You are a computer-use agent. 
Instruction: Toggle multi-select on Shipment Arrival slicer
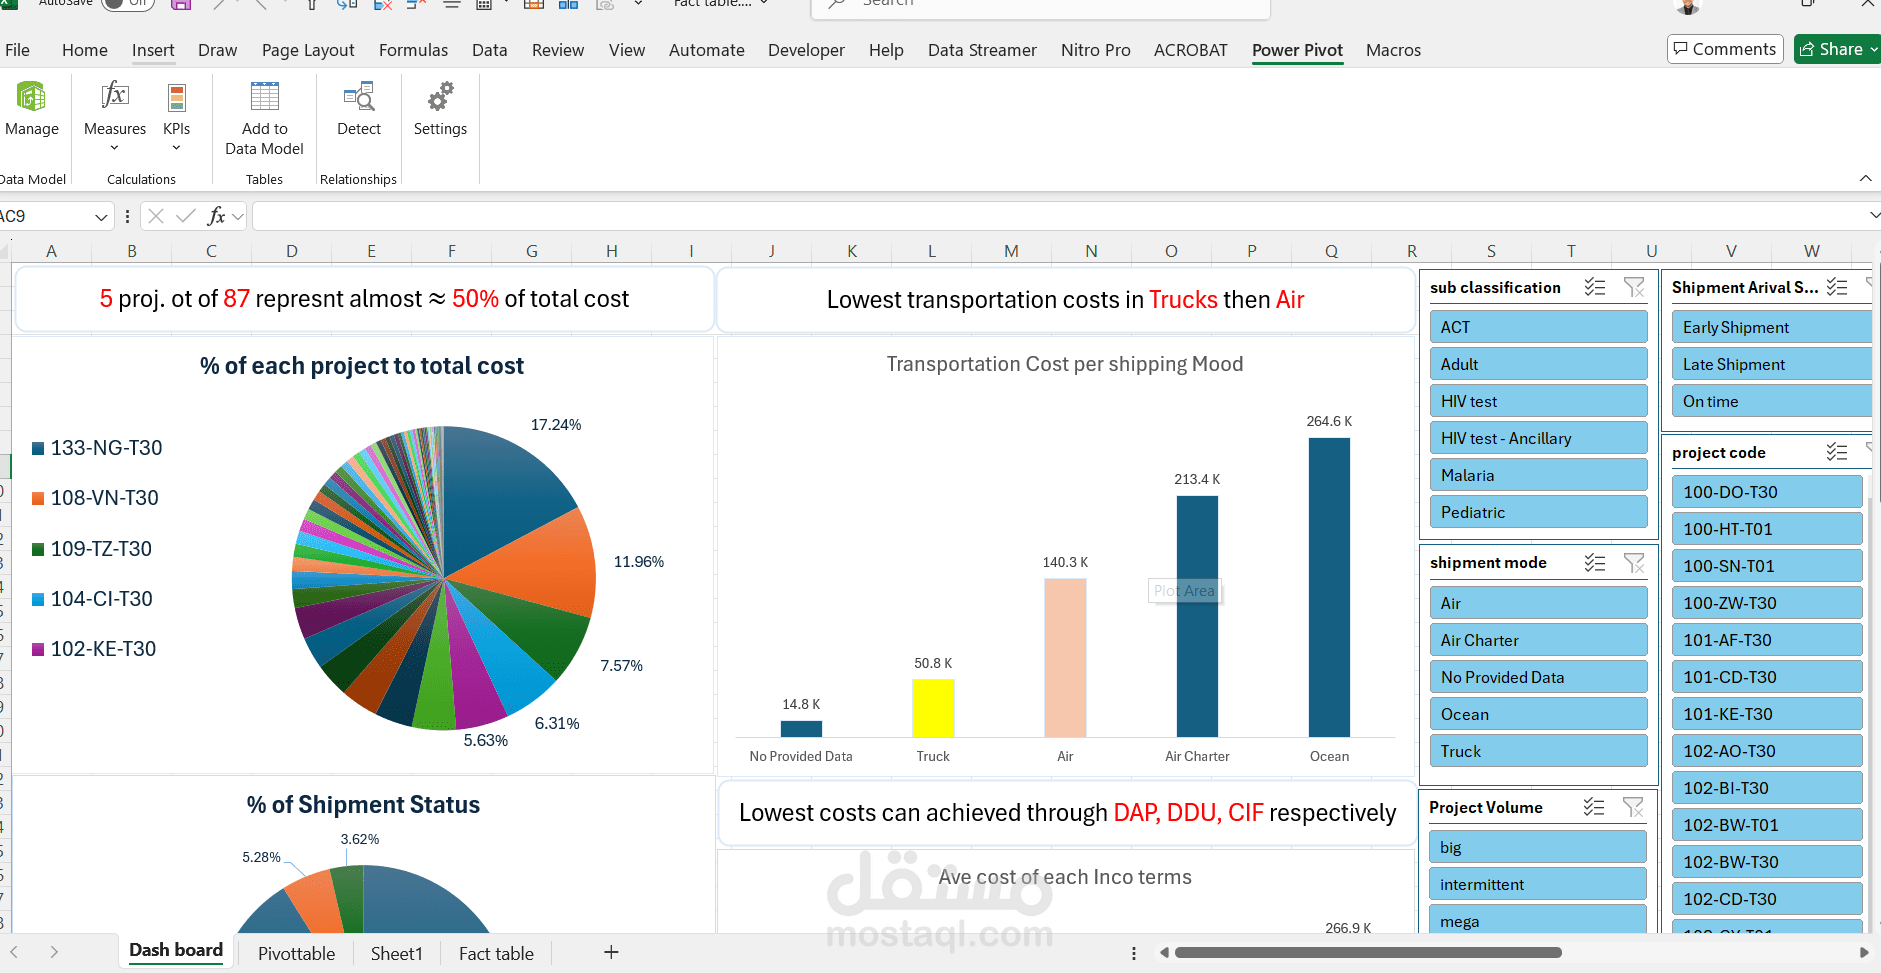[x=1837, y=287]
